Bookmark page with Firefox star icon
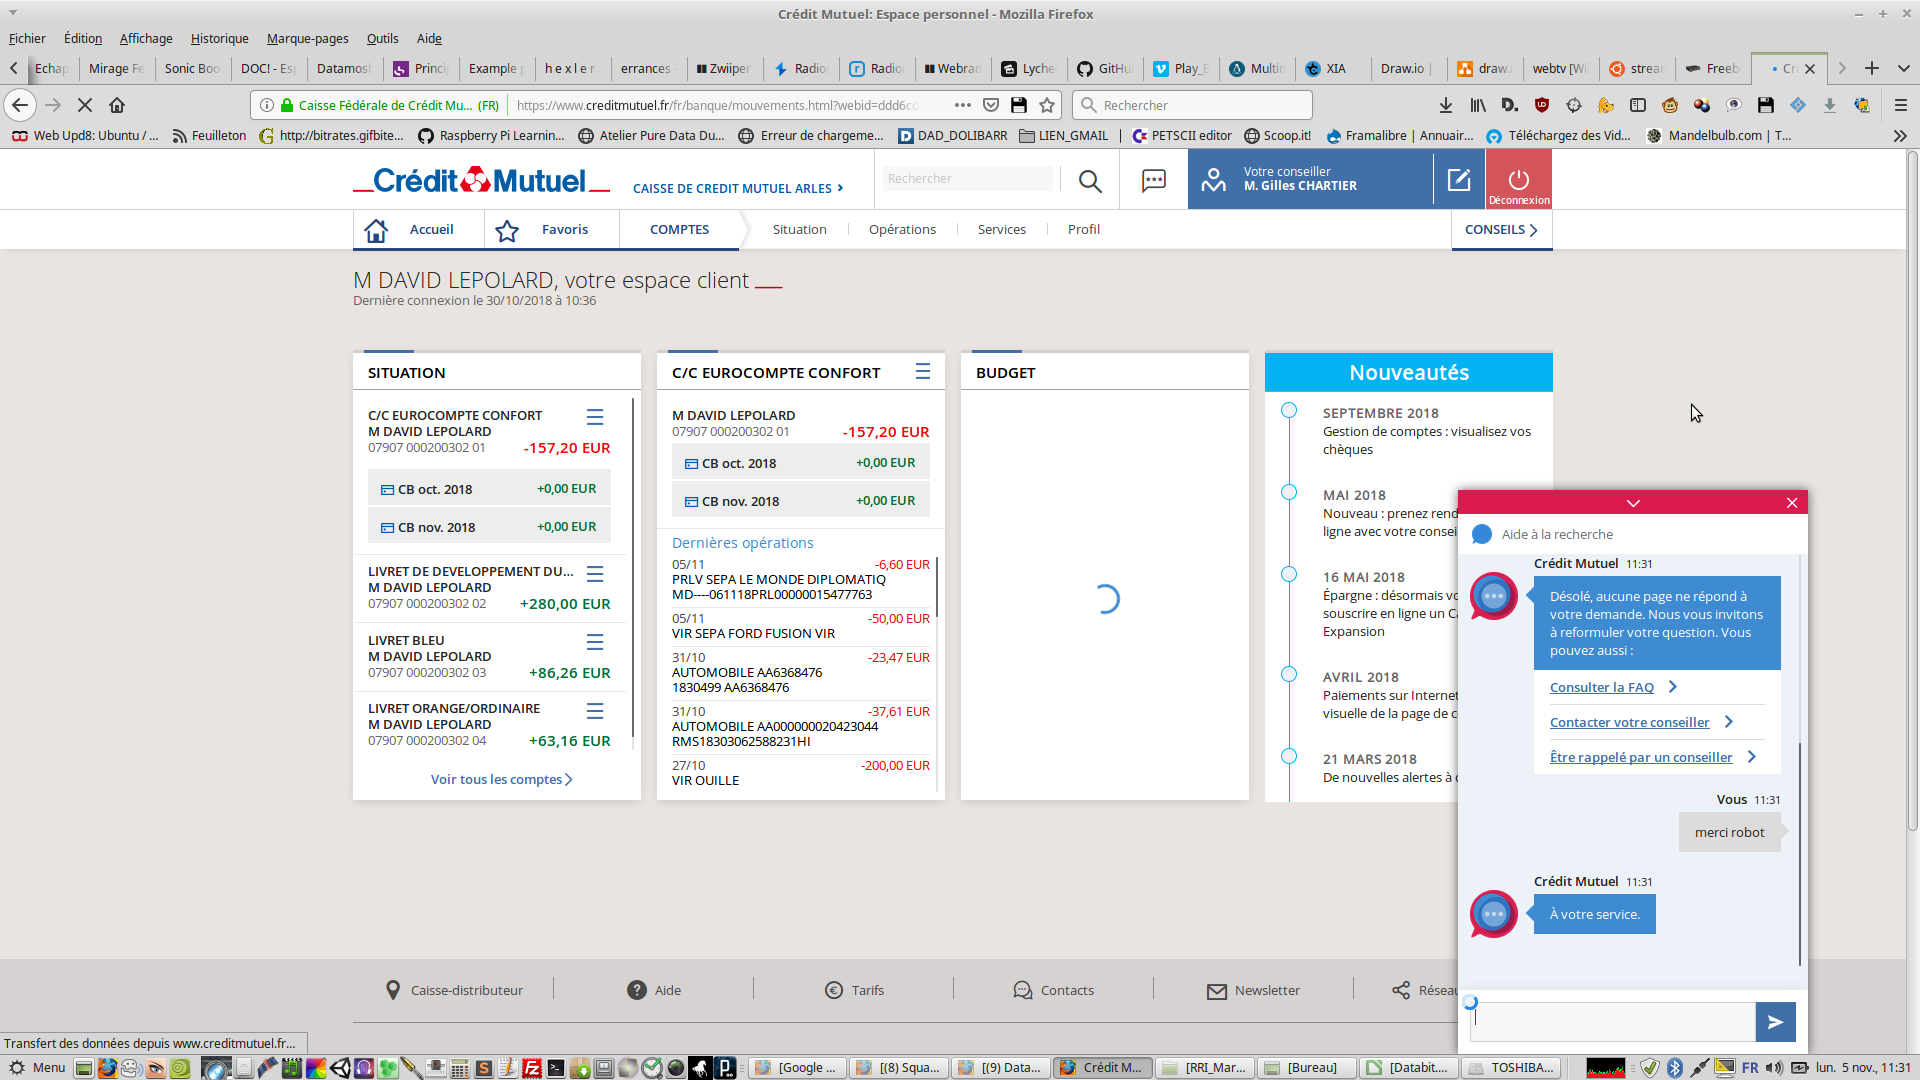The width and height of the screenshot is (1920, 1080). [x=1047, y=105]
